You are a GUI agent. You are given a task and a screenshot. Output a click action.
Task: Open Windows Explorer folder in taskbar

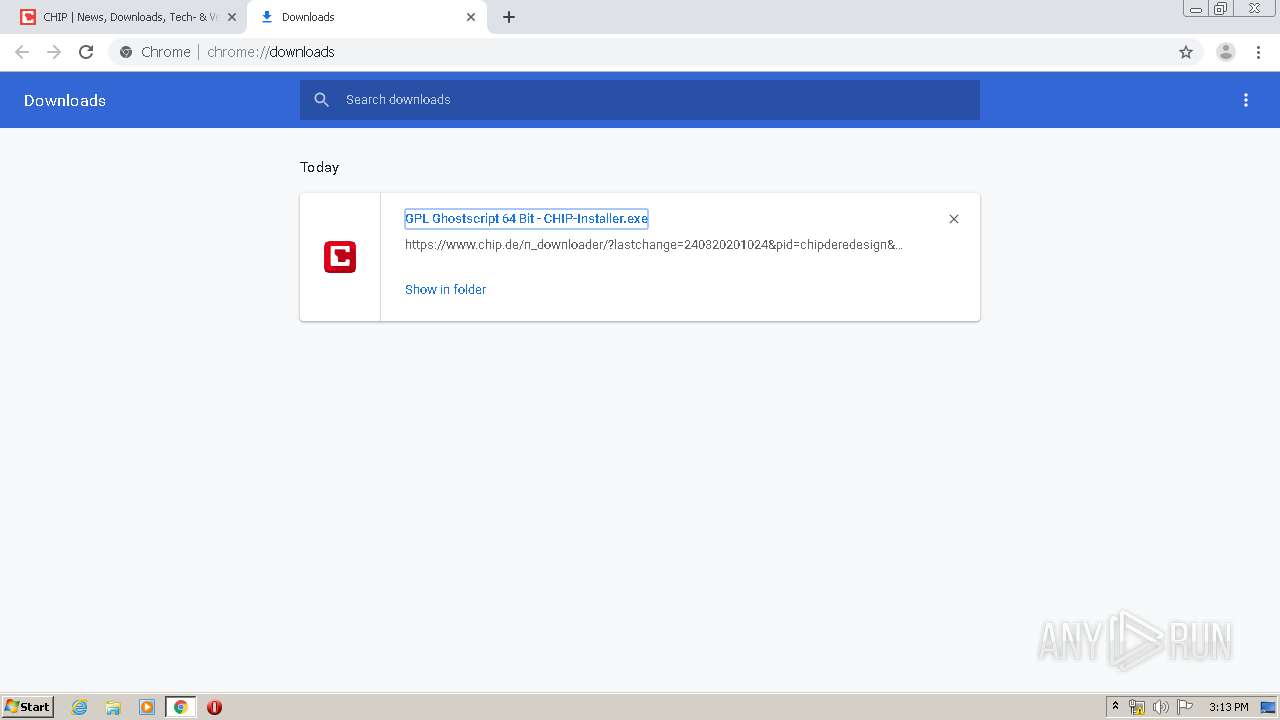[x=113, y=707]
